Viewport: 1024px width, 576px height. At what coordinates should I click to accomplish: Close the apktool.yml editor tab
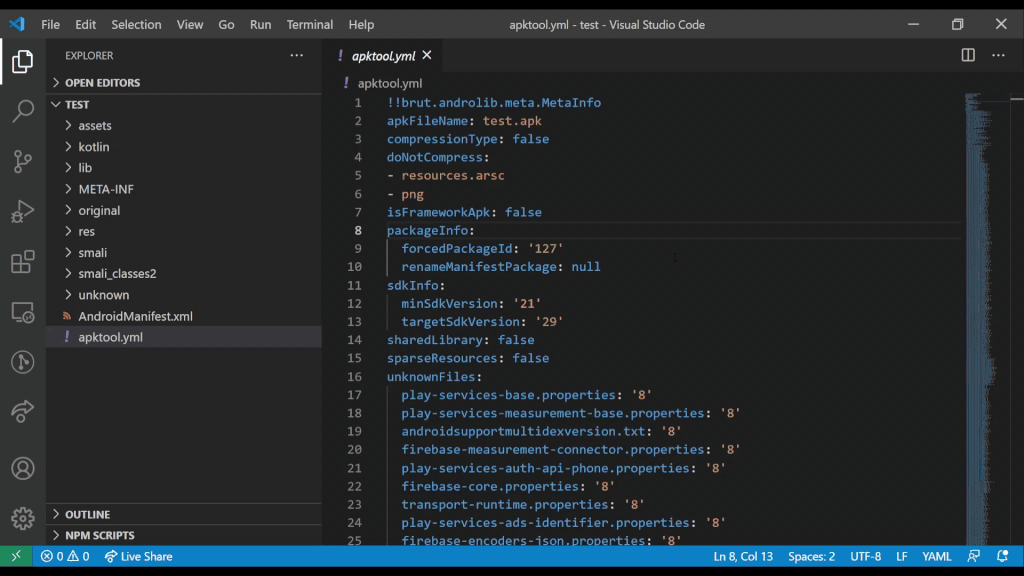click(427, 56)
